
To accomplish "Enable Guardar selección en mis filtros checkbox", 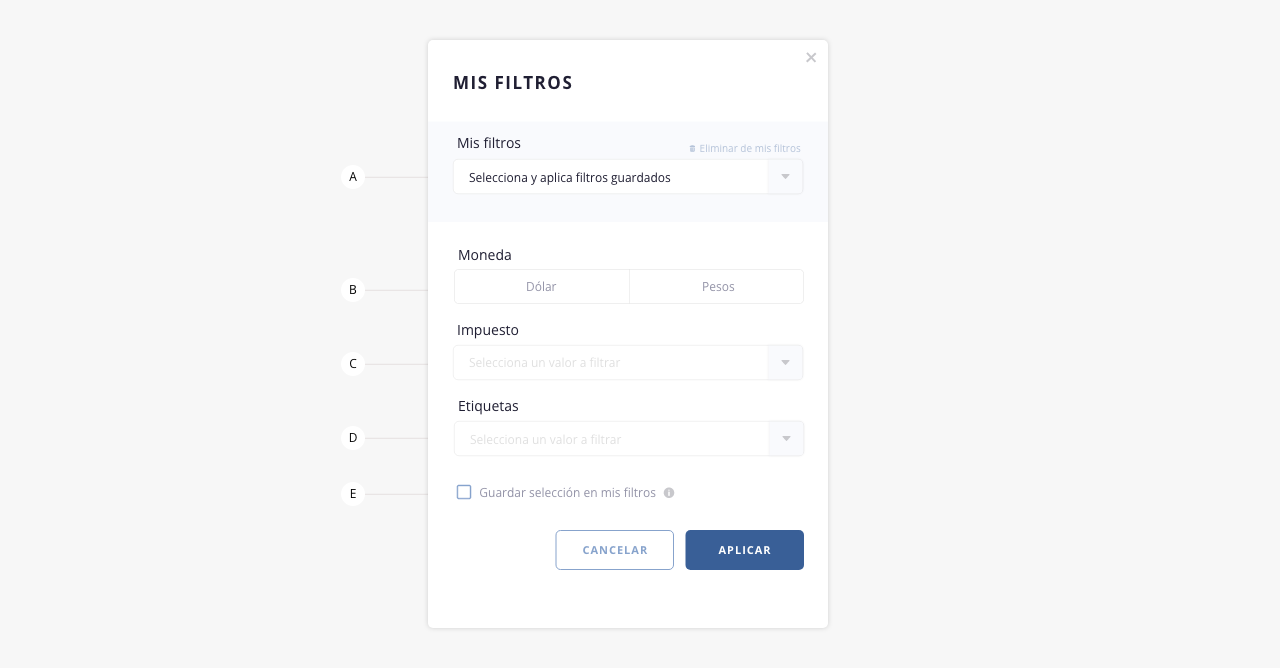I will coord(464,492).
